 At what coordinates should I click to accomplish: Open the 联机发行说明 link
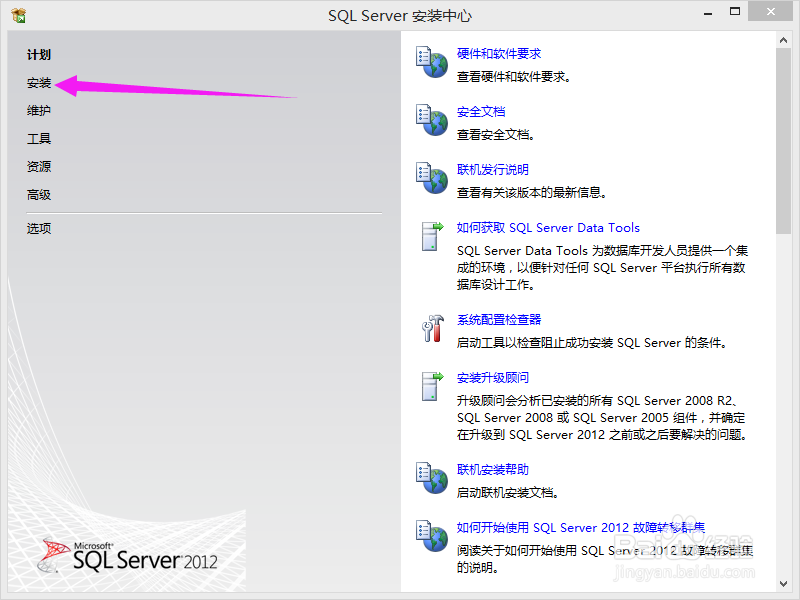click(x=492, y=169)
